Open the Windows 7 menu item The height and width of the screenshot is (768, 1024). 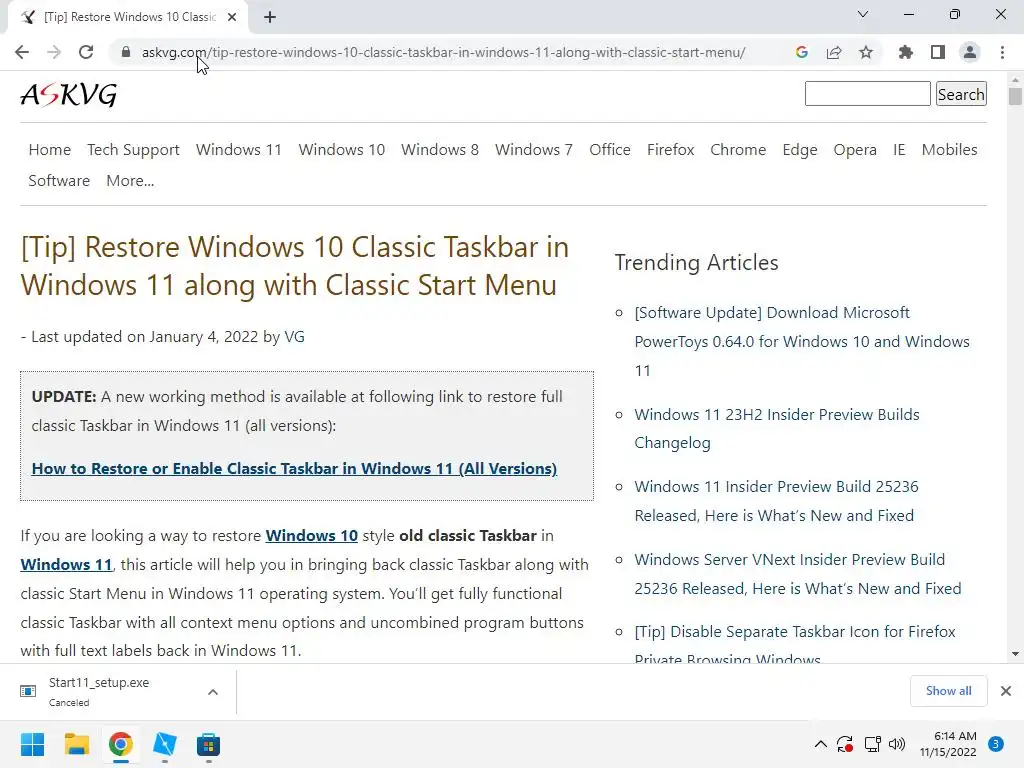coord(534,150)
